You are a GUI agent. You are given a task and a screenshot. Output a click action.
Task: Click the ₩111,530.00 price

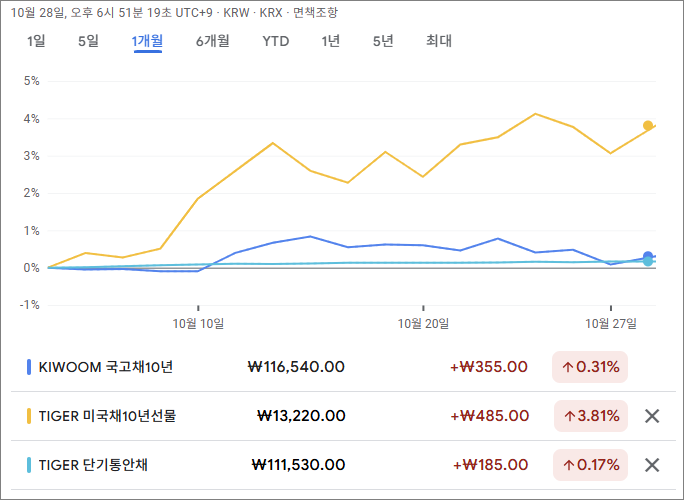click(298, 465)
